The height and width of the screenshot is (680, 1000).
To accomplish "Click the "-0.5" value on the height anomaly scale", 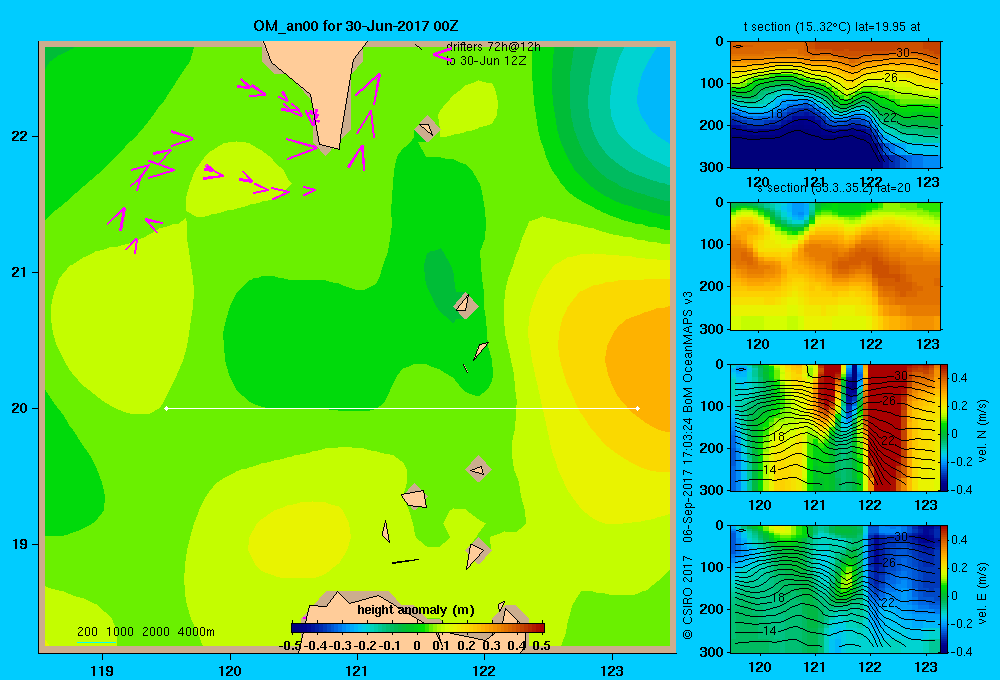I will [x=290, y=646].
